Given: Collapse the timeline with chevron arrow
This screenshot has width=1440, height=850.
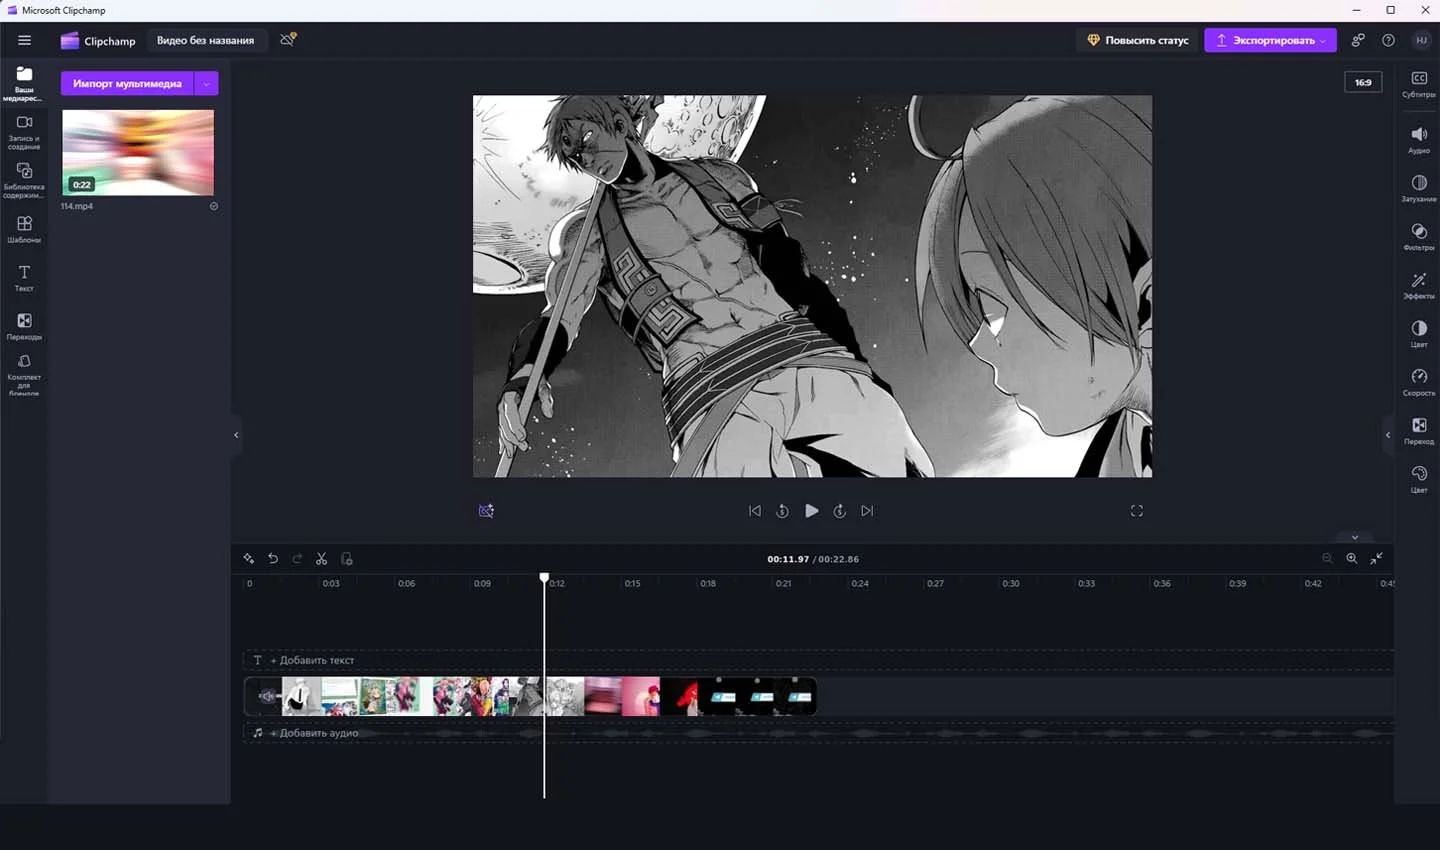Looking at the screenshot, I should pyautogui.click(x=1355, y=537).
